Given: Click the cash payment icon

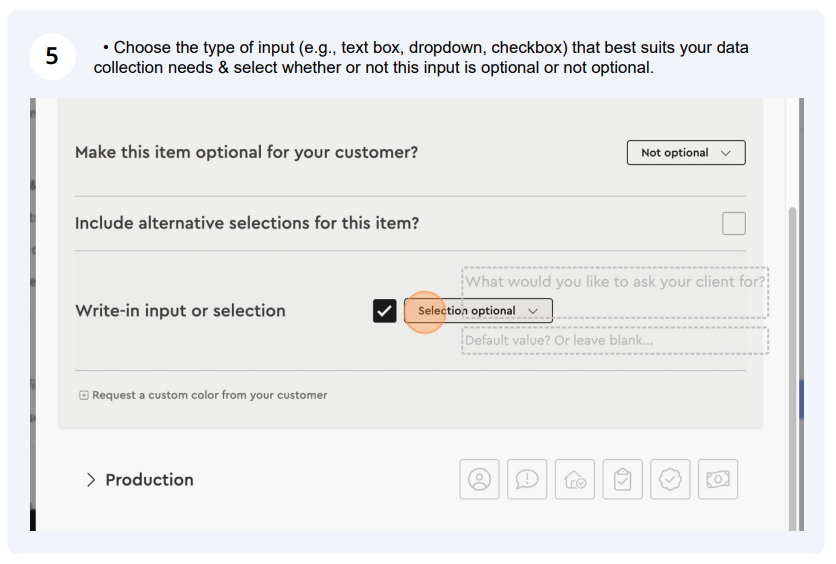Looking at the screenshot, I should pyautogui.click(x=718, y=479).
